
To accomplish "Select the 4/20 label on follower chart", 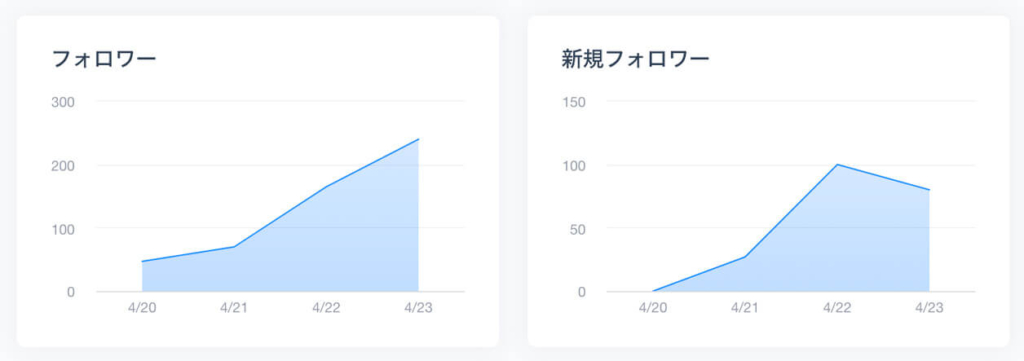I will tap(142, 308).
